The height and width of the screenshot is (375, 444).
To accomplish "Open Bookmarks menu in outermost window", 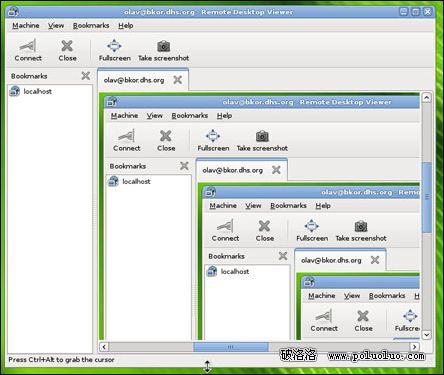I will pos(91,25).
